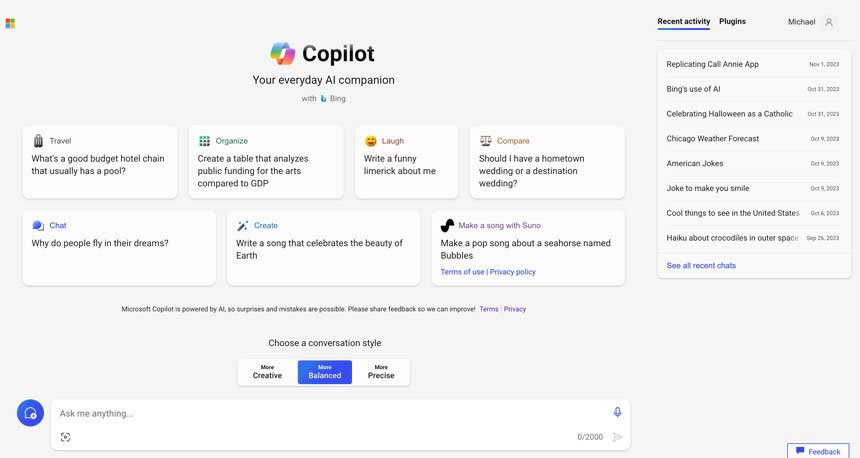Click the send arrow icon
This screenshot has width=860, height=458.
(617, 437)
